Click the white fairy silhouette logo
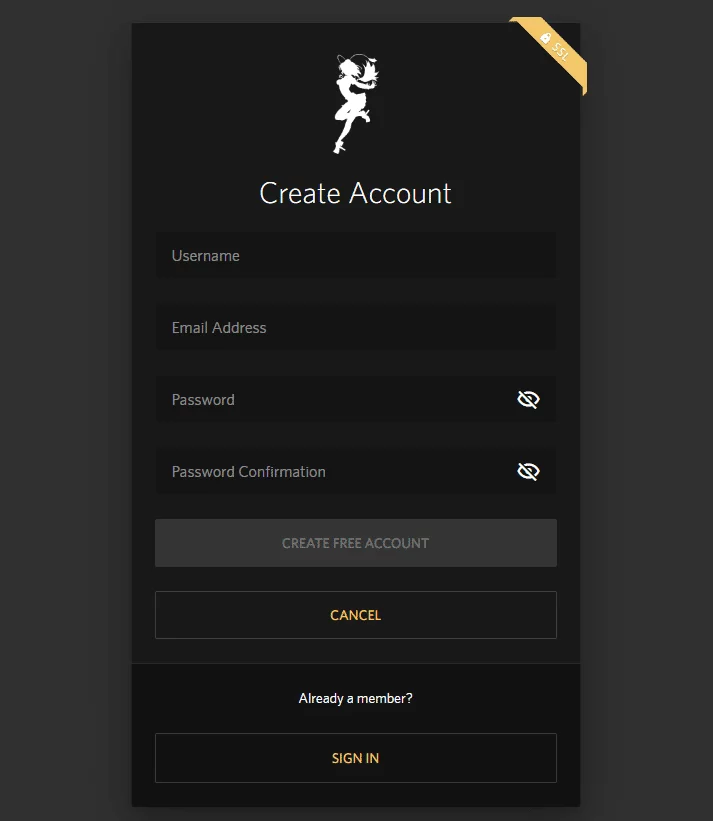The width and height of the screenshot is (713, 821). 356,103
